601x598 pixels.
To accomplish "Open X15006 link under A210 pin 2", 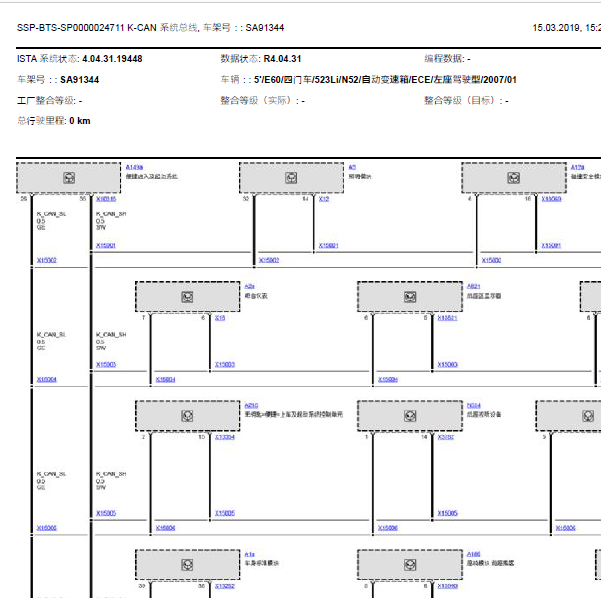I will click(166, 528).
